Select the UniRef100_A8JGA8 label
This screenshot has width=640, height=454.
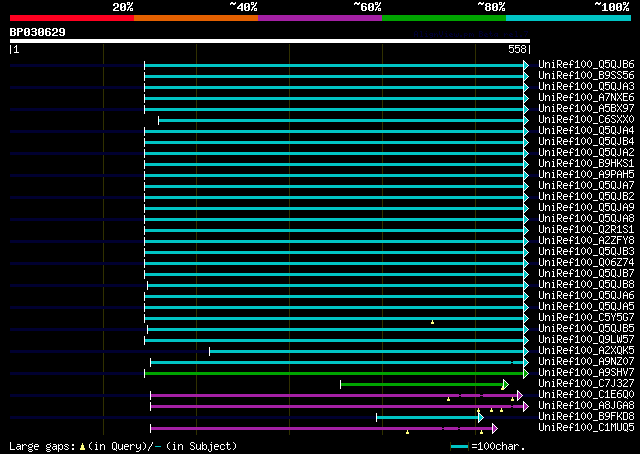click(x=586, y=406)
